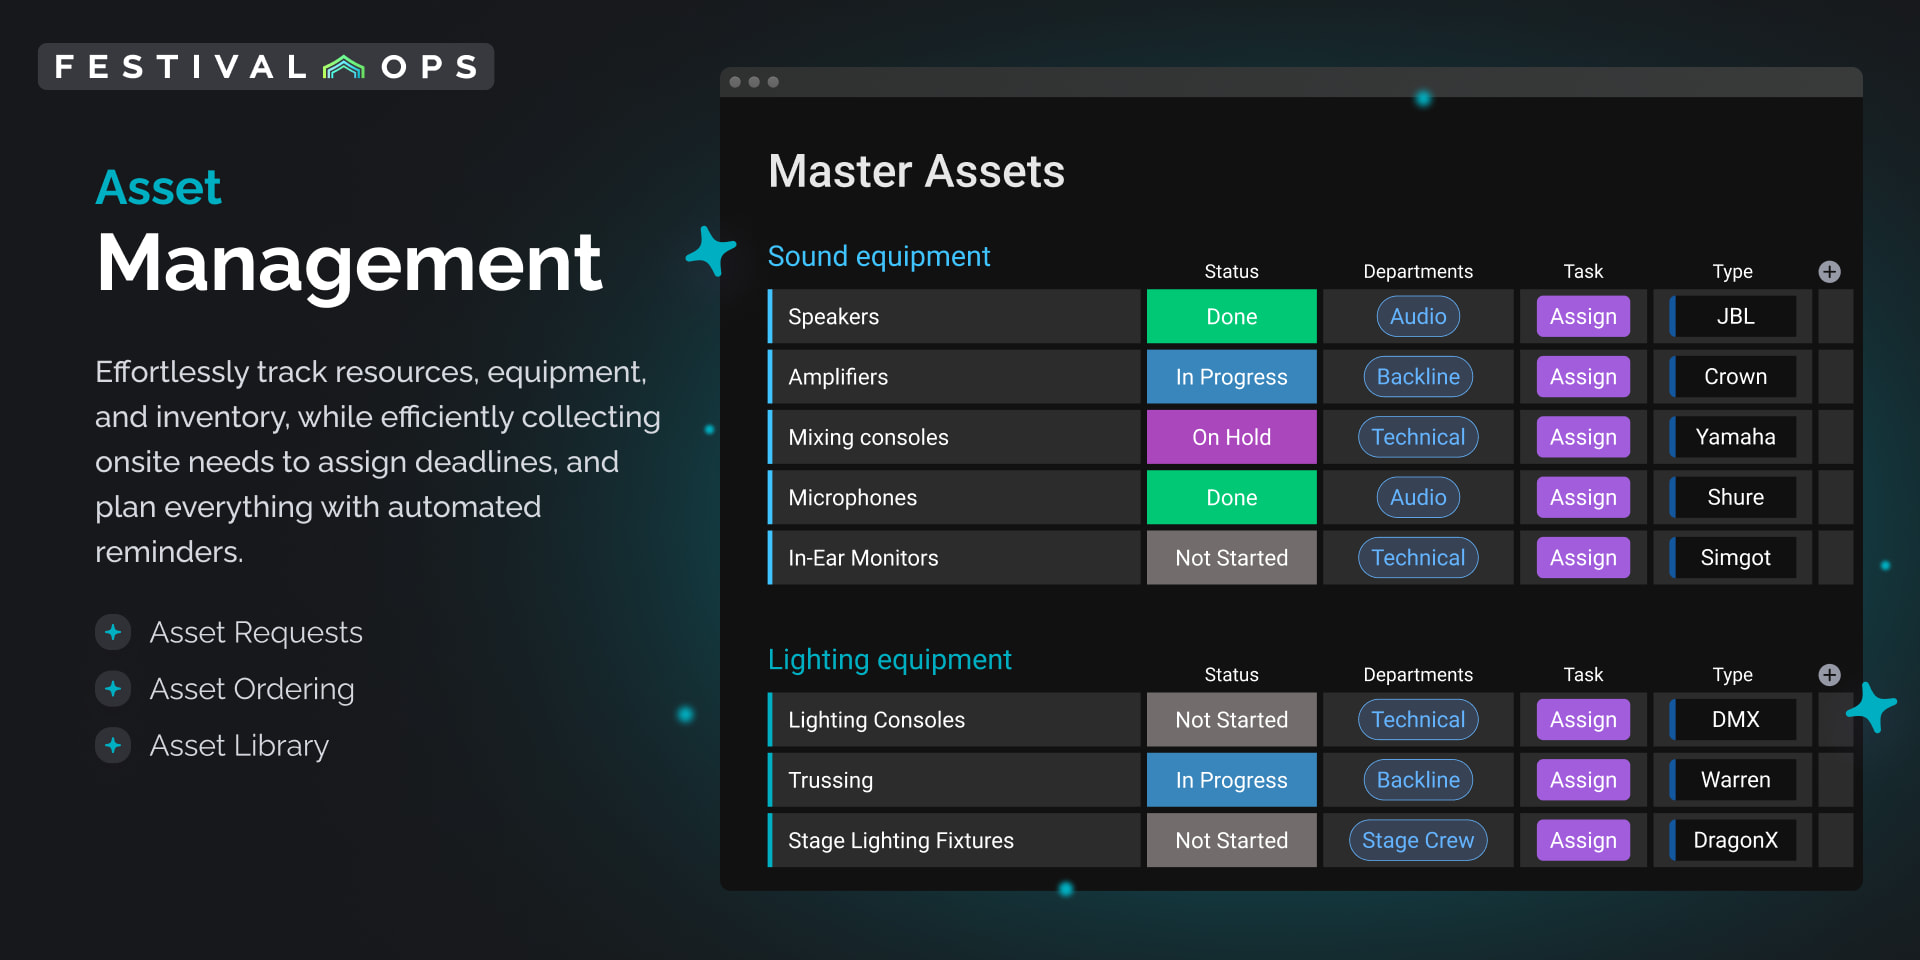Select Audio tag in Microphones row
1920x960 pixels.
tap(1418, 497)
